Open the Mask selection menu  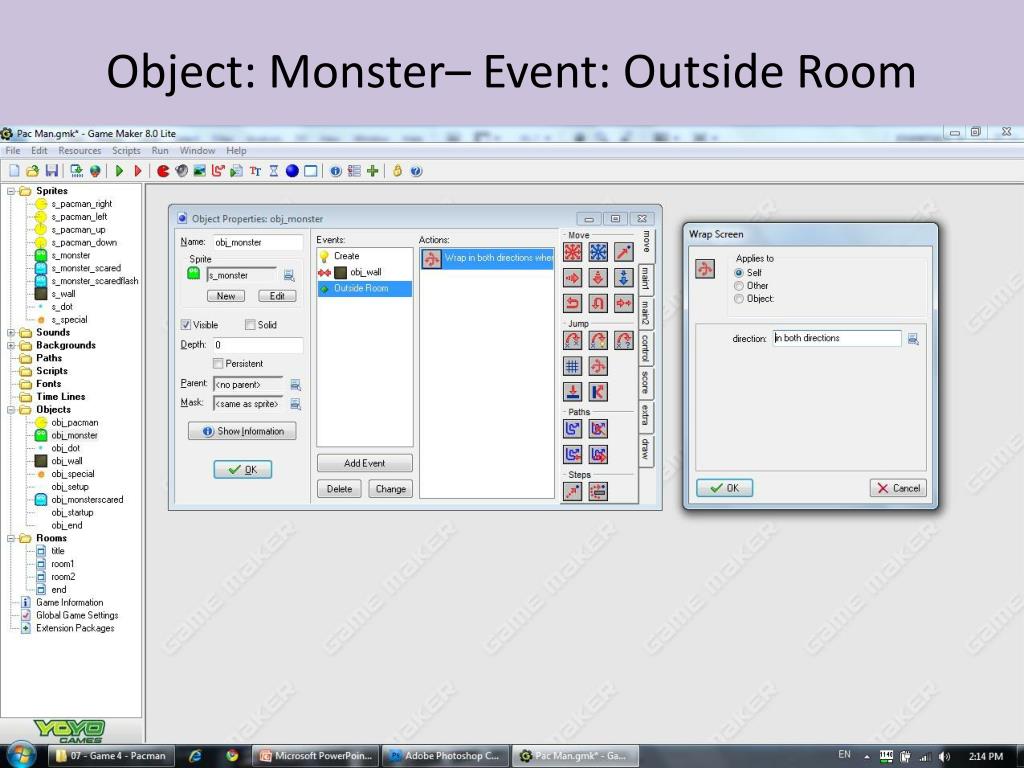pyautogui.click(x=295, y=404)
